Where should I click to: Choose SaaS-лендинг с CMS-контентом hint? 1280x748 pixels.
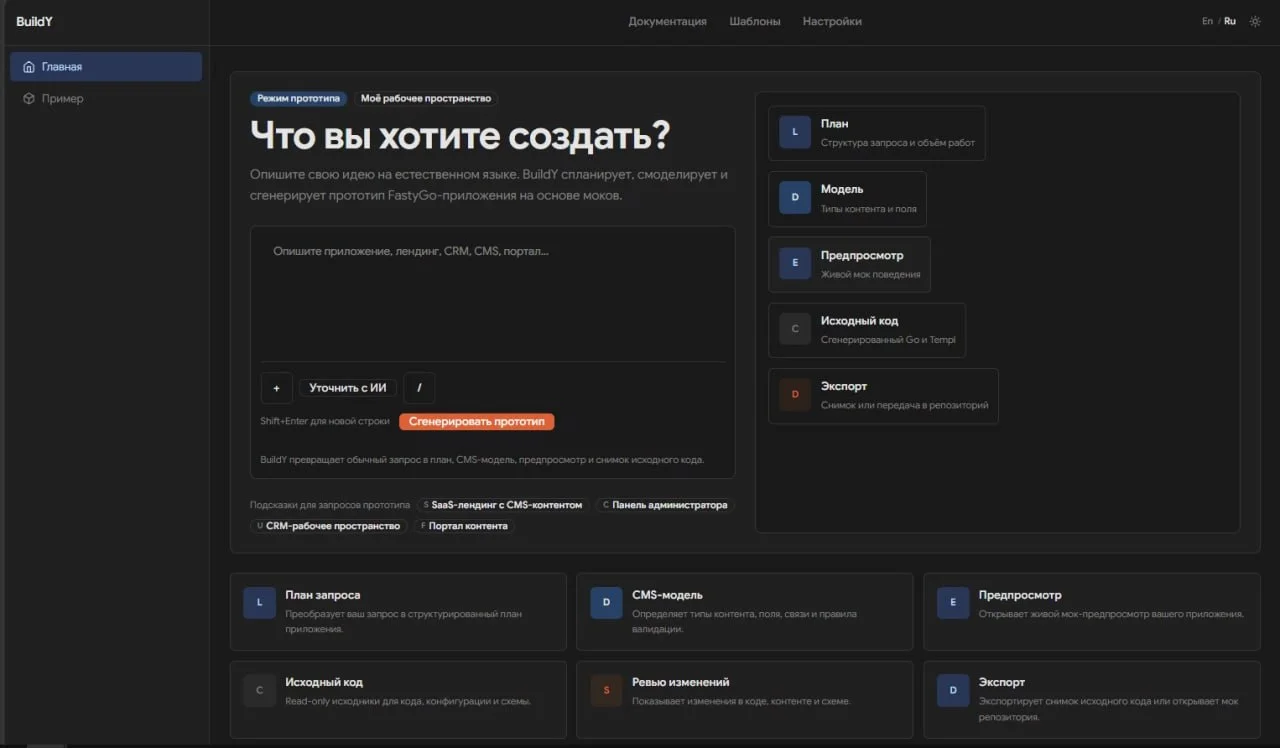tap(502, 505)
